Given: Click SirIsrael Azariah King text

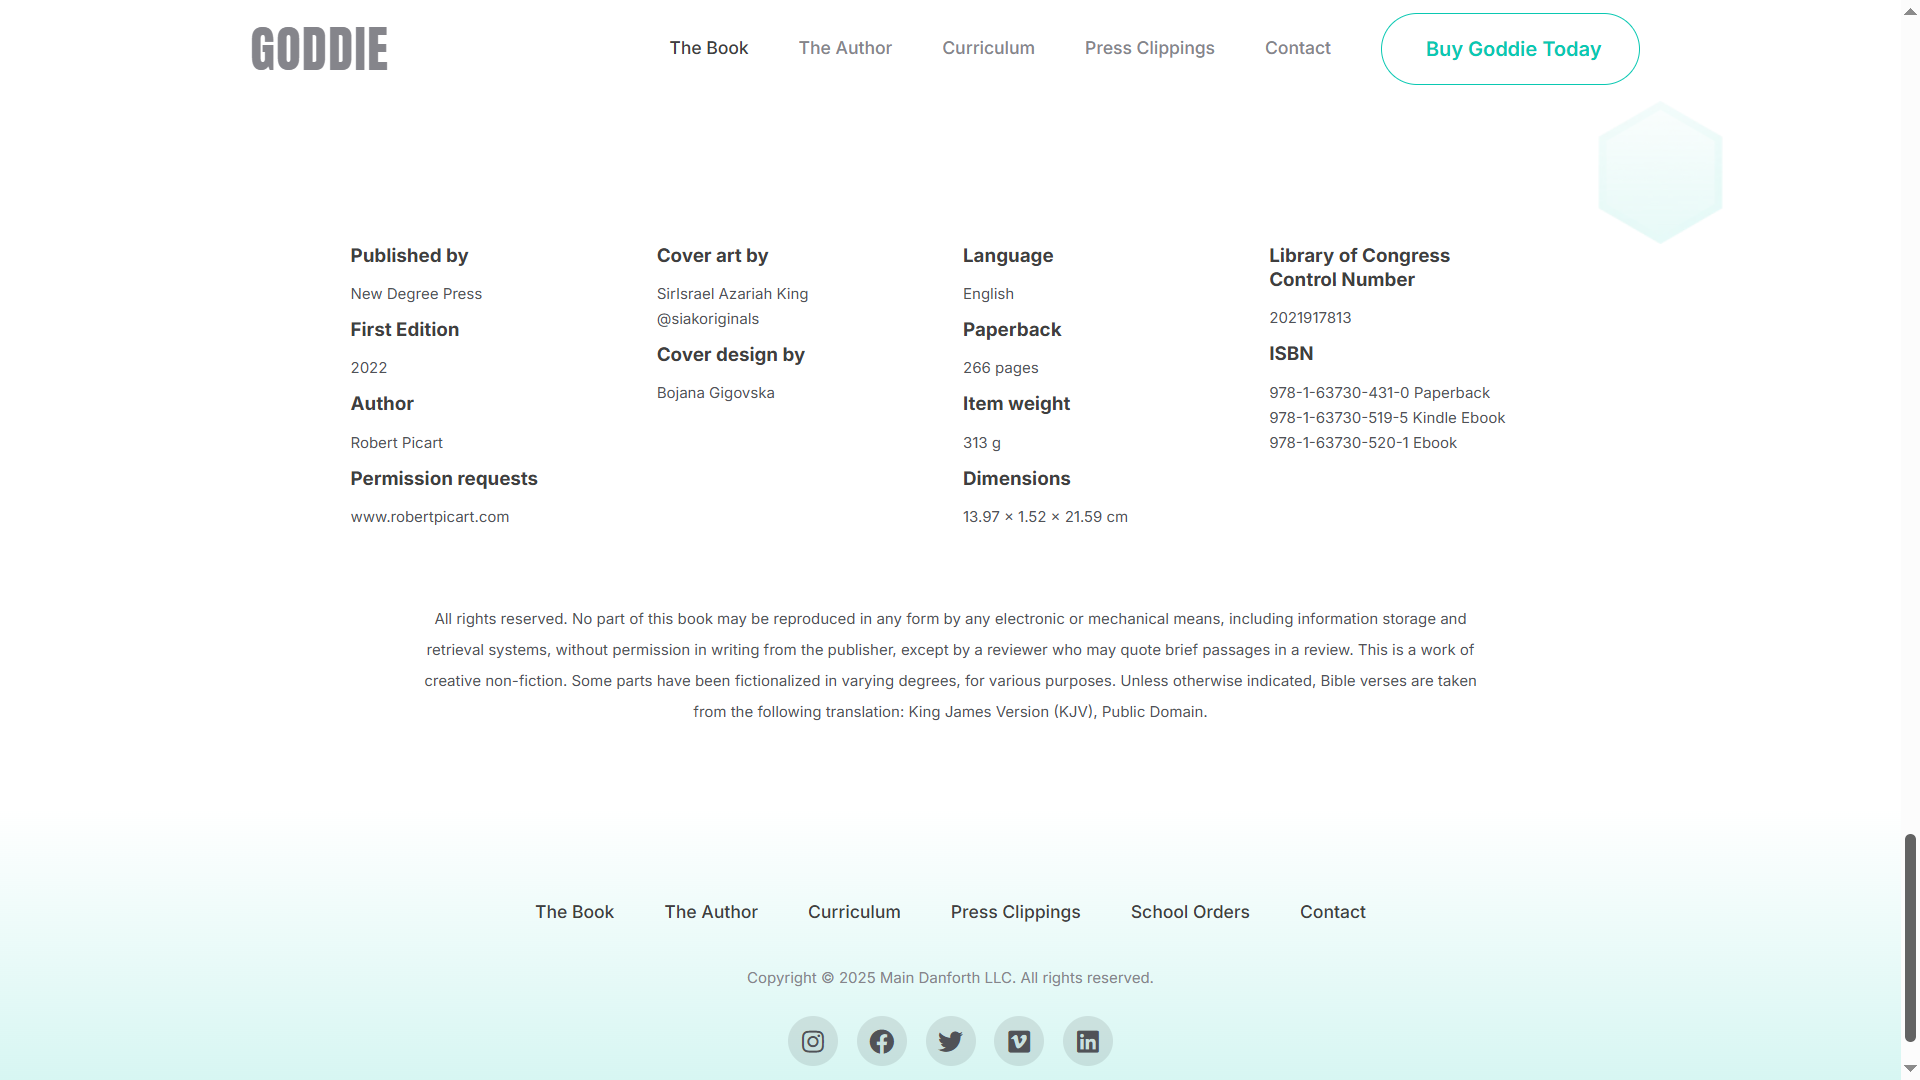Looking at the screenshot, I should 733,294.
